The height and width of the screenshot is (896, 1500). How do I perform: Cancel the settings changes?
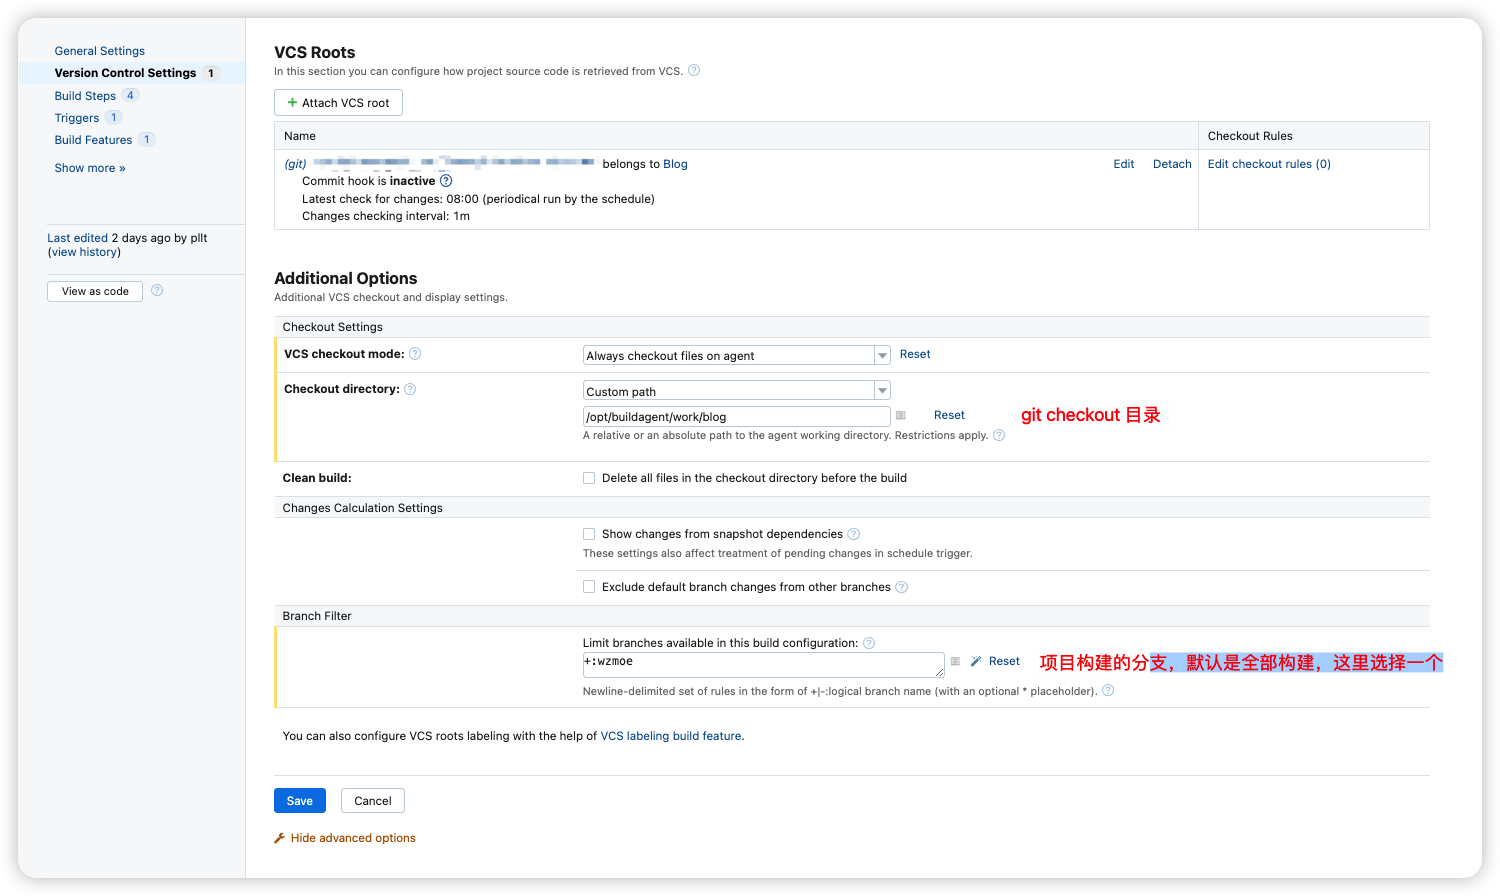[373, 801]
